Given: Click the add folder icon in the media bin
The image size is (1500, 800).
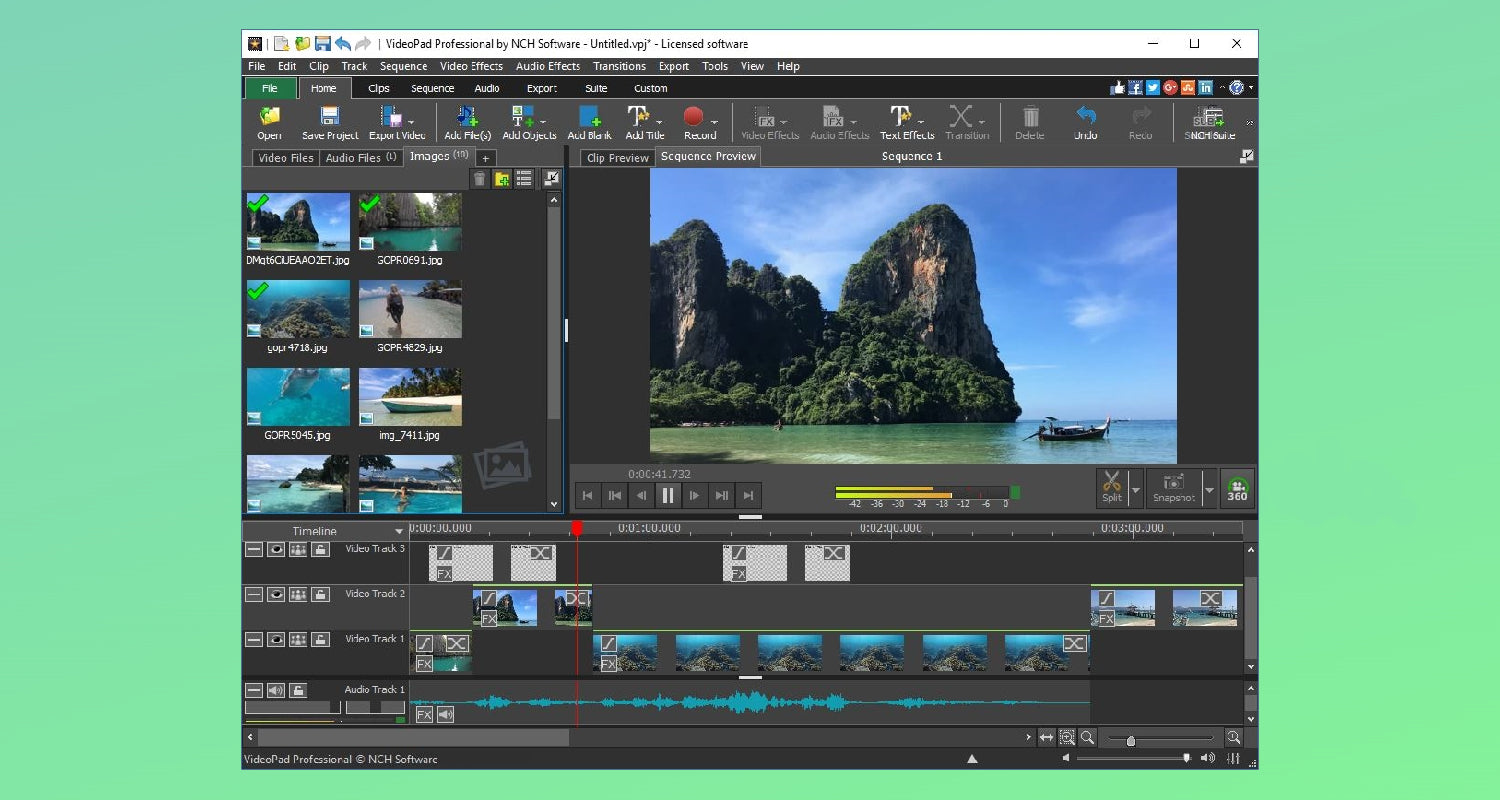Looking at the screenshot, I should click(x=502, y=179).
